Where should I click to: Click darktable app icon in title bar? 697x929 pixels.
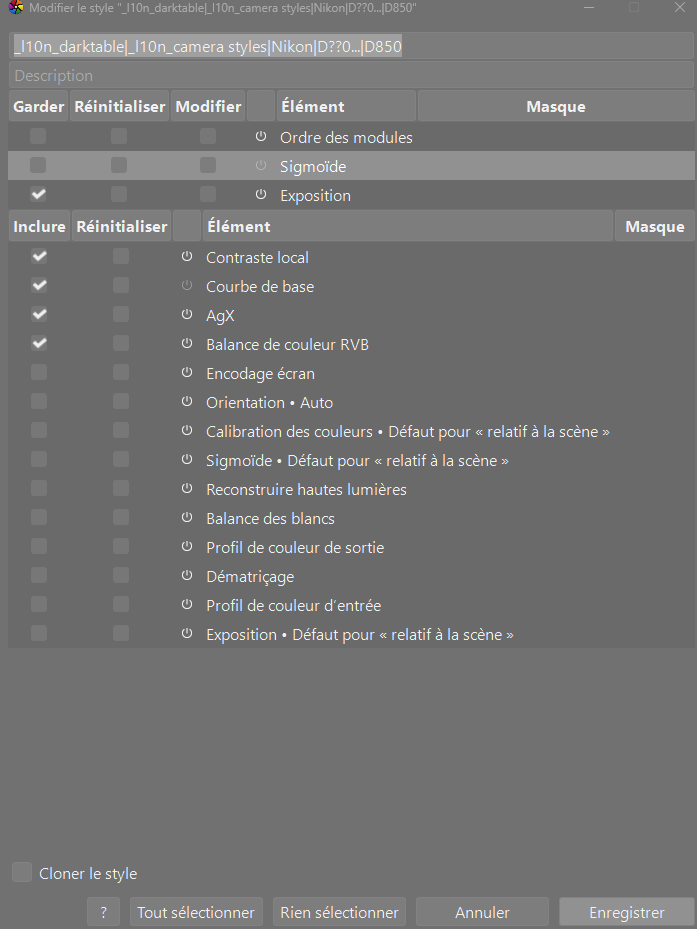click(16, 8)
